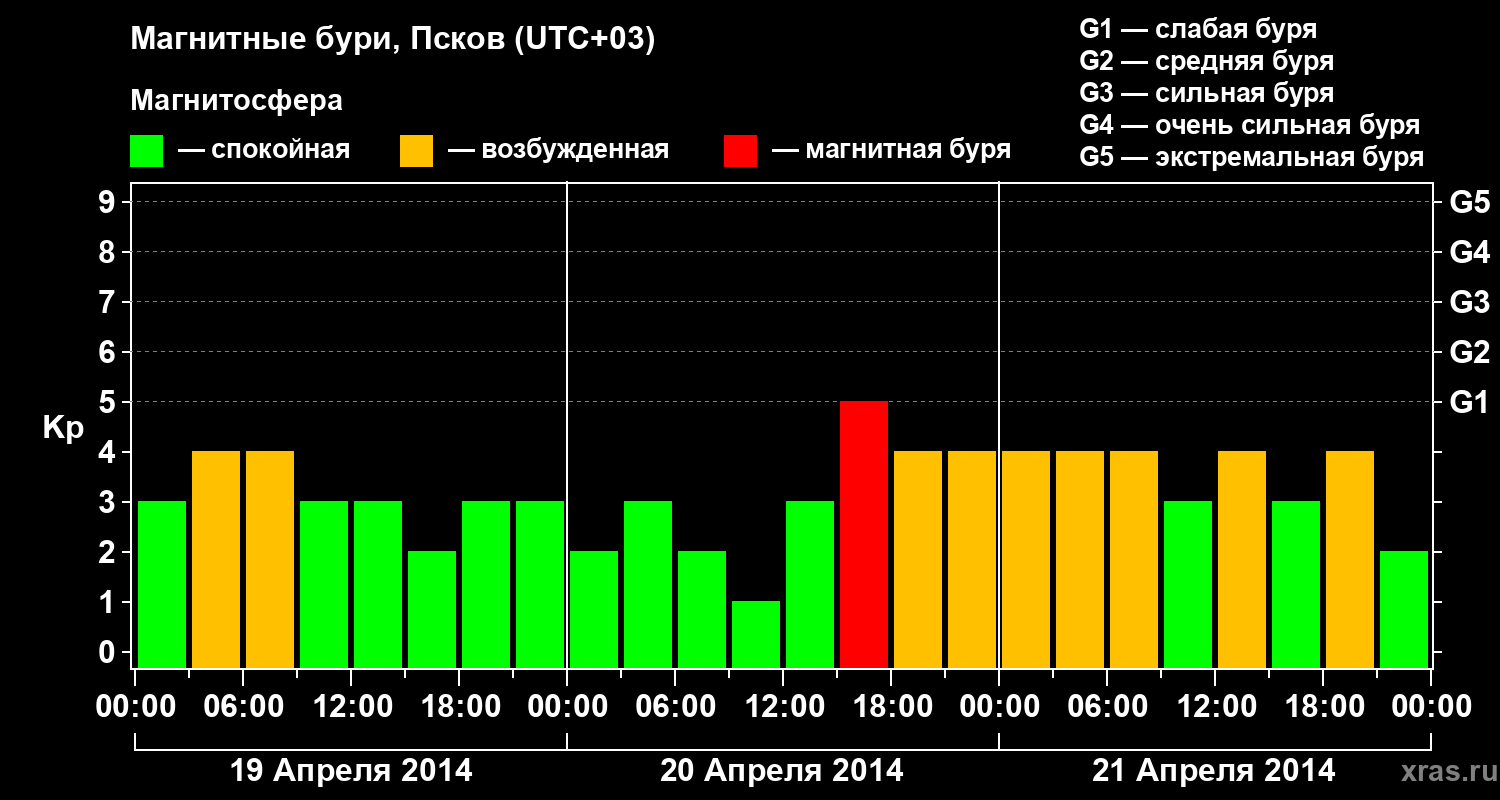Image resolution: width=1500 pixels, height=800 pixels.
Task: Click the title 'Магнитные бури, Псков (UTC+03)'
Action: click(x=393, y=41)
